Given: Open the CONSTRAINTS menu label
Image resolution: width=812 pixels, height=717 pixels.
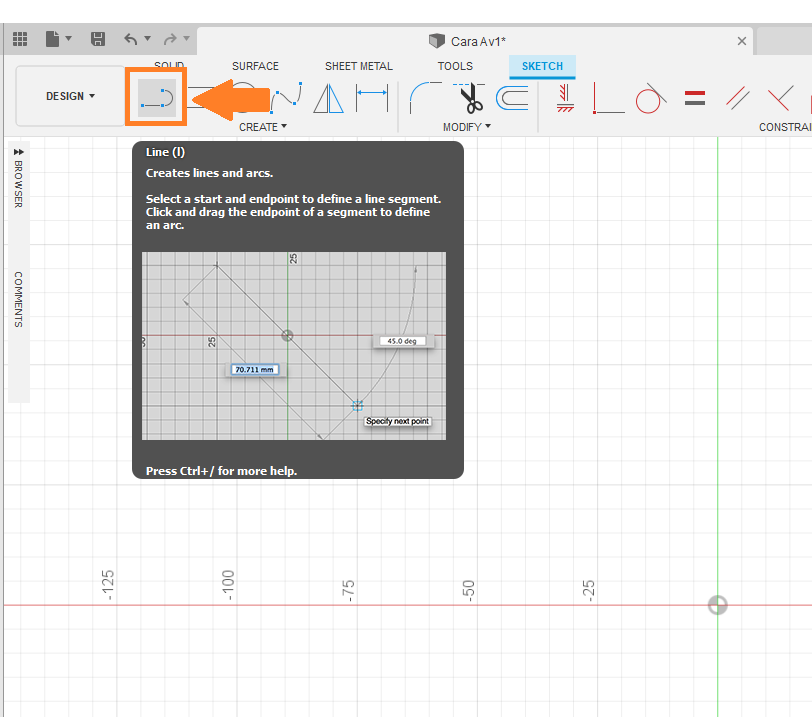Looking at the screenshot, I should tap(785, 127).
